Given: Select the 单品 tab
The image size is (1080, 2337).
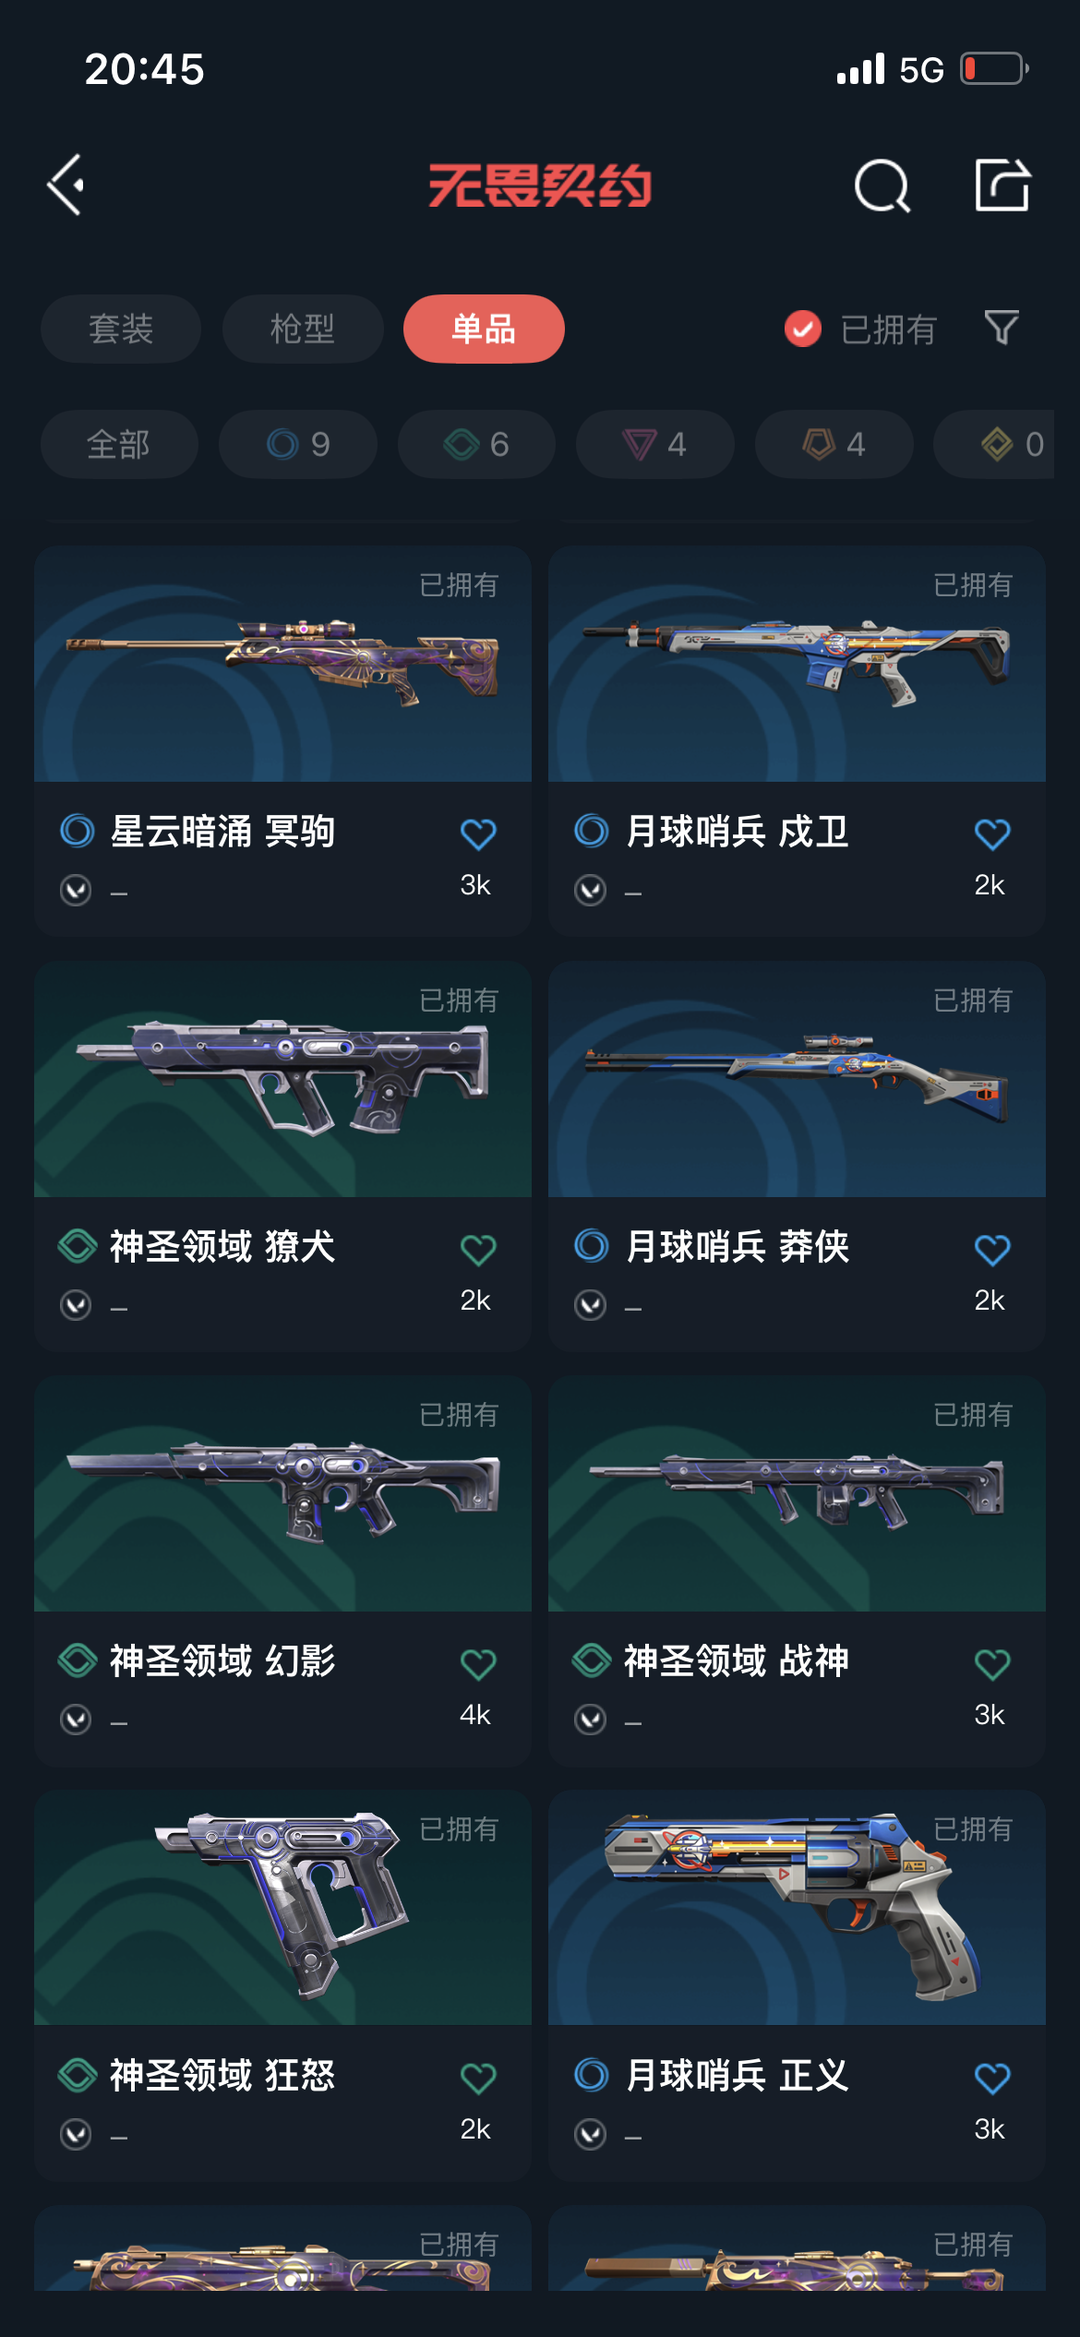Looking at the screenshot, I should point(484,329).
